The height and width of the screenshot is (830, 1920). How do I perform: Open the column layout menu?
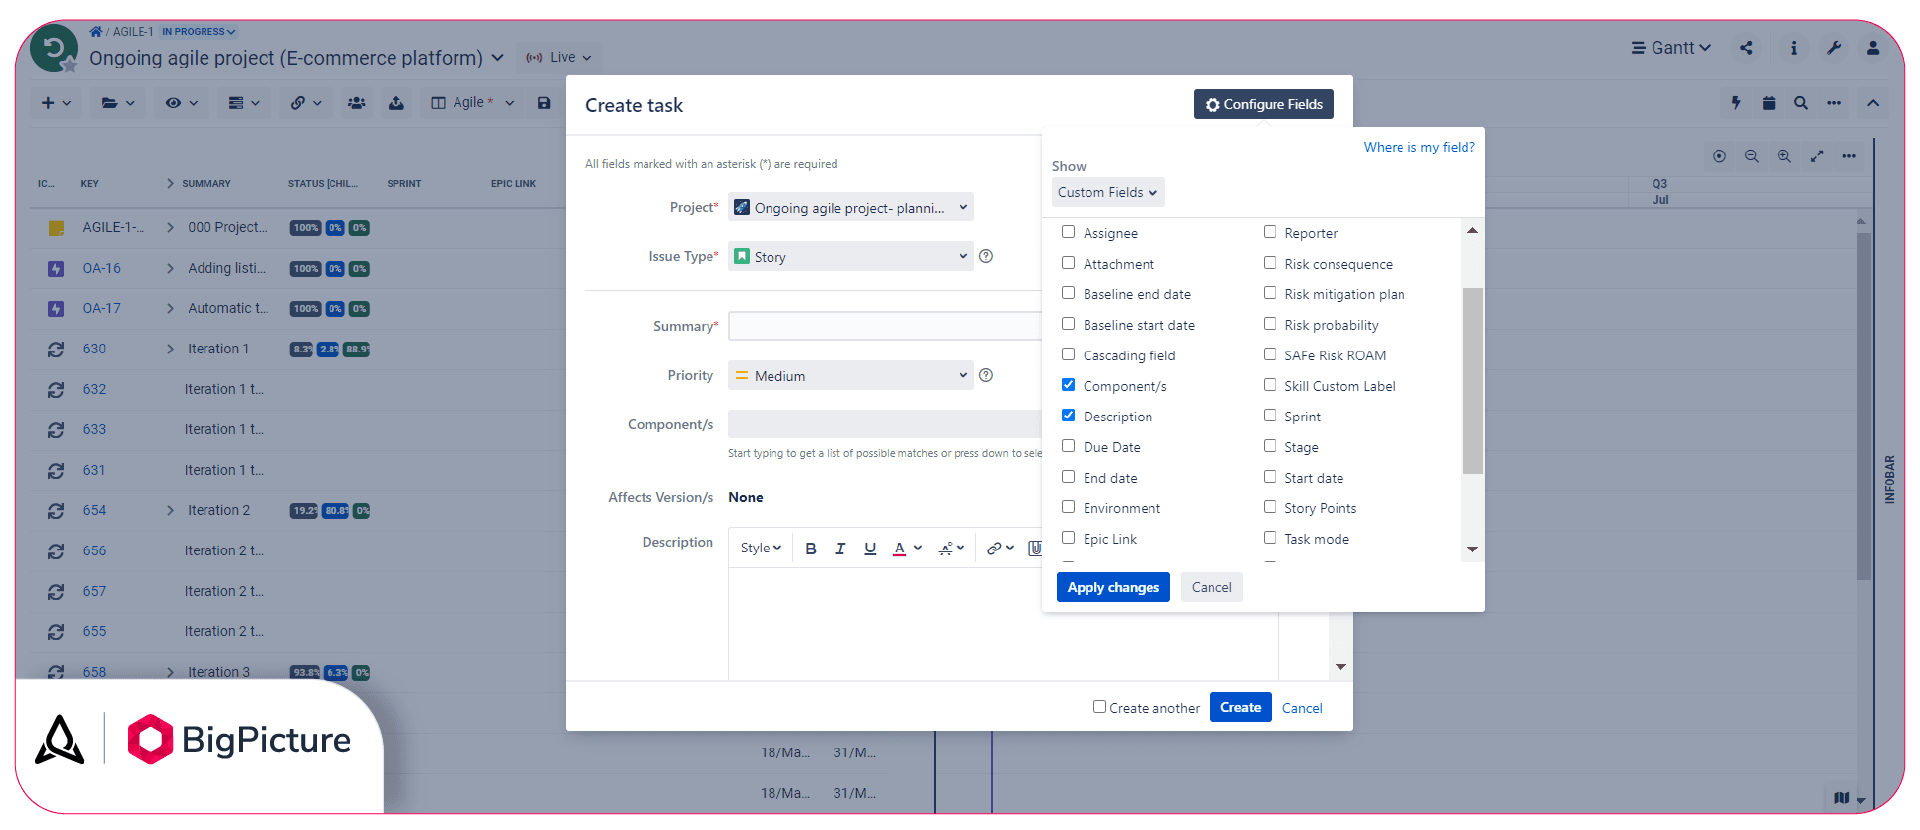pos(244,103)
